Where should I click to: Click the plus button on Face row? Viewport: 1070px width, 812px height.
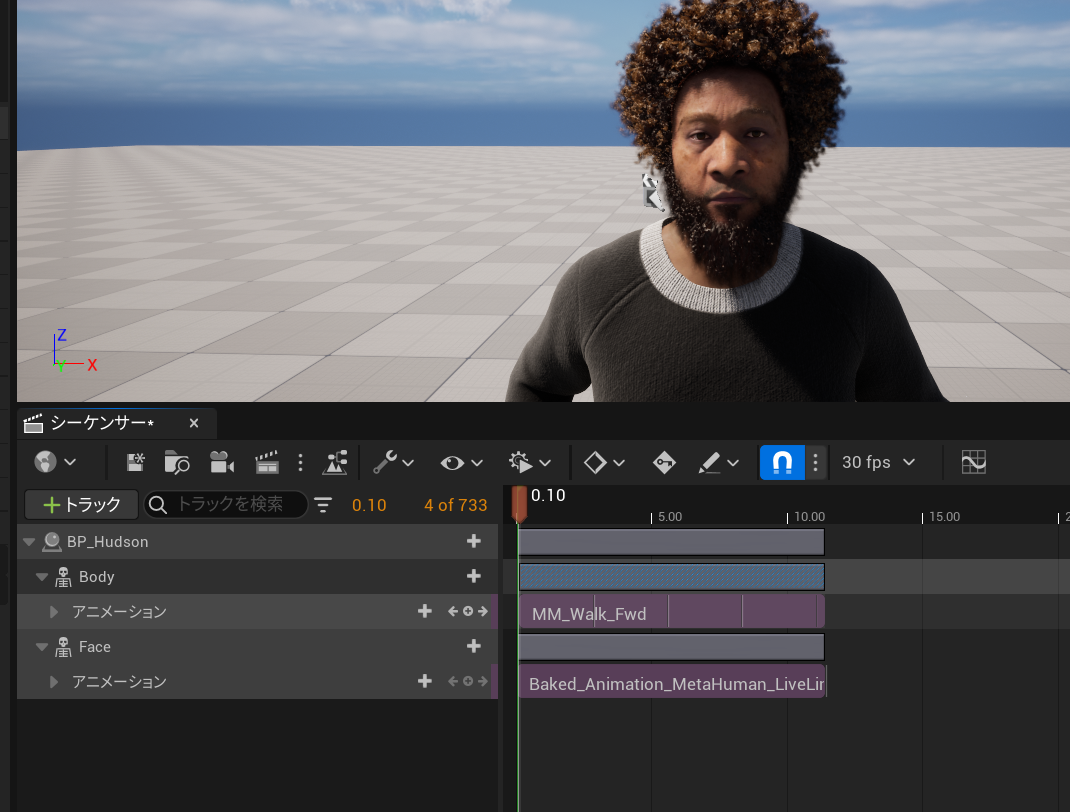(x=474, y=647)
